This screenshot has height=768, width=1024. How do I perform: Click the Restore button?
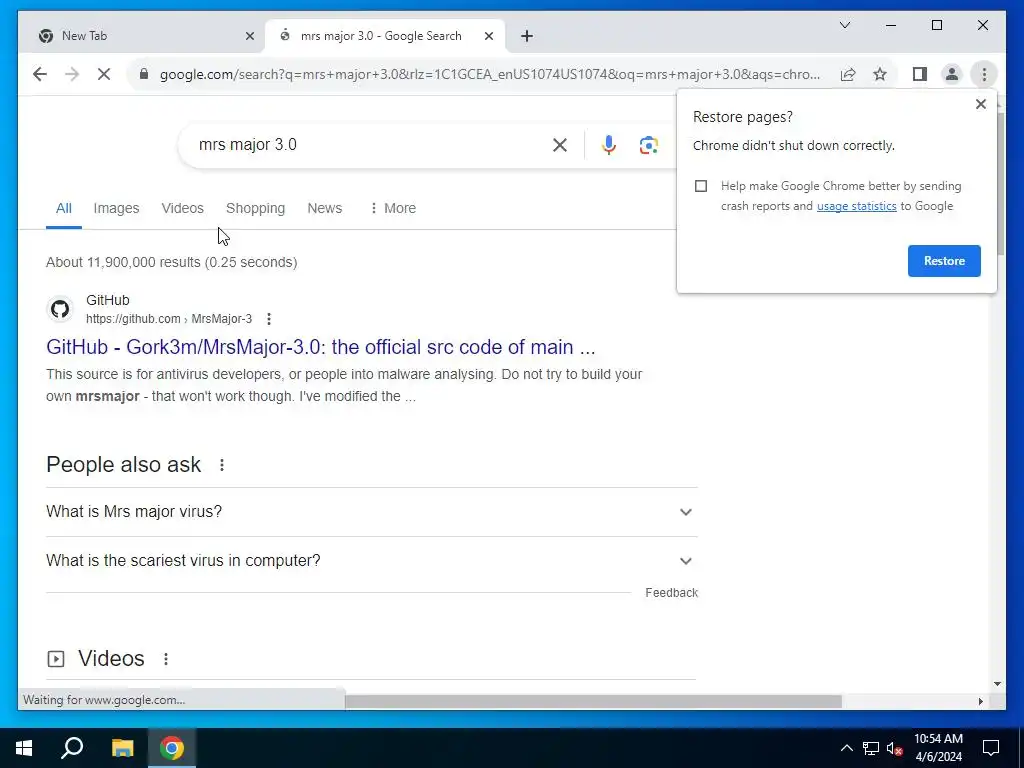click(x=944, y=261)
